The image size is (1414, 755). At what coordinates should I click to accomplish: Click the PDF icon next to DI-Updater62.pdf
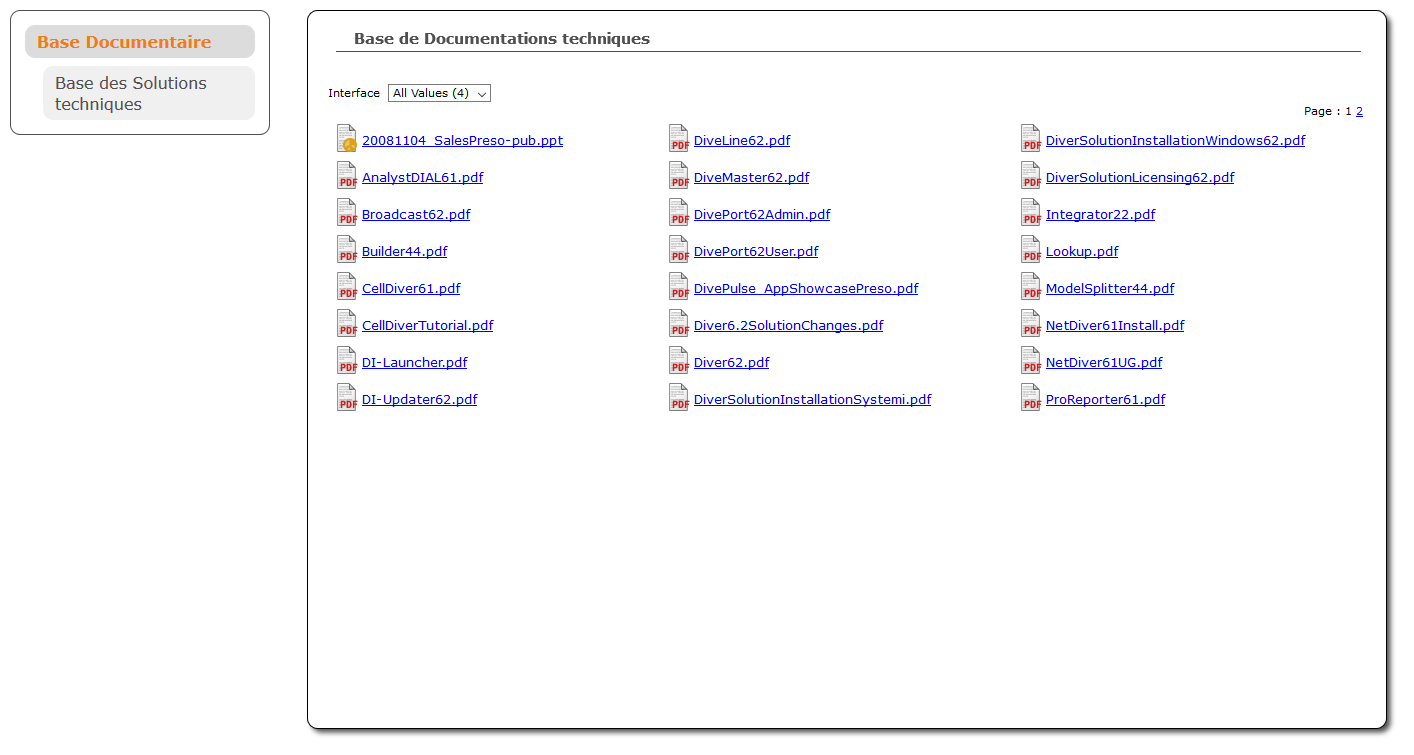(x=347, y=397)
